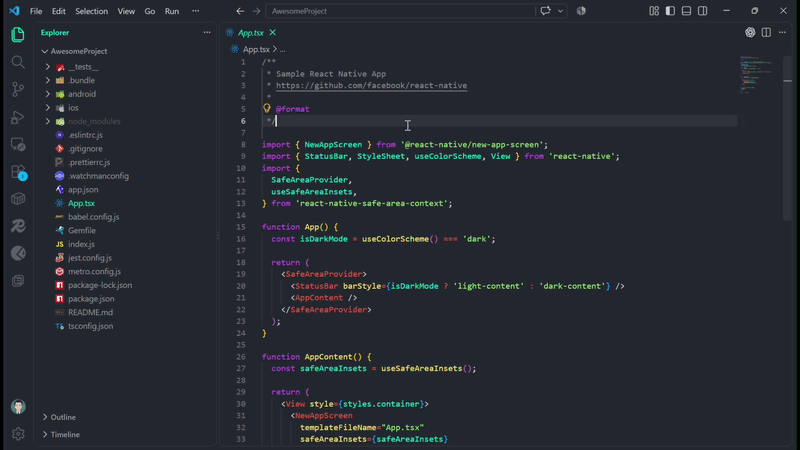Go back with the left arrow

click(240, 11)
